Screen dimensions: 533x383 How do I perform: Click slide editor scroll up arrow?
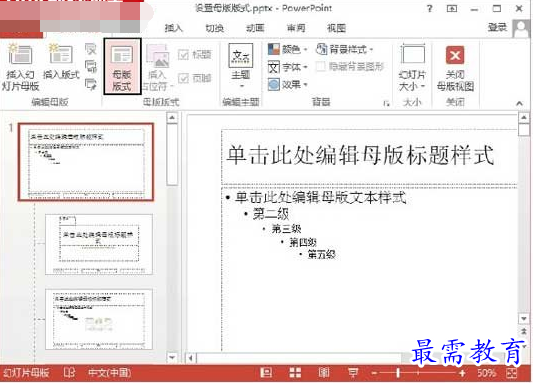coord(524,118)
